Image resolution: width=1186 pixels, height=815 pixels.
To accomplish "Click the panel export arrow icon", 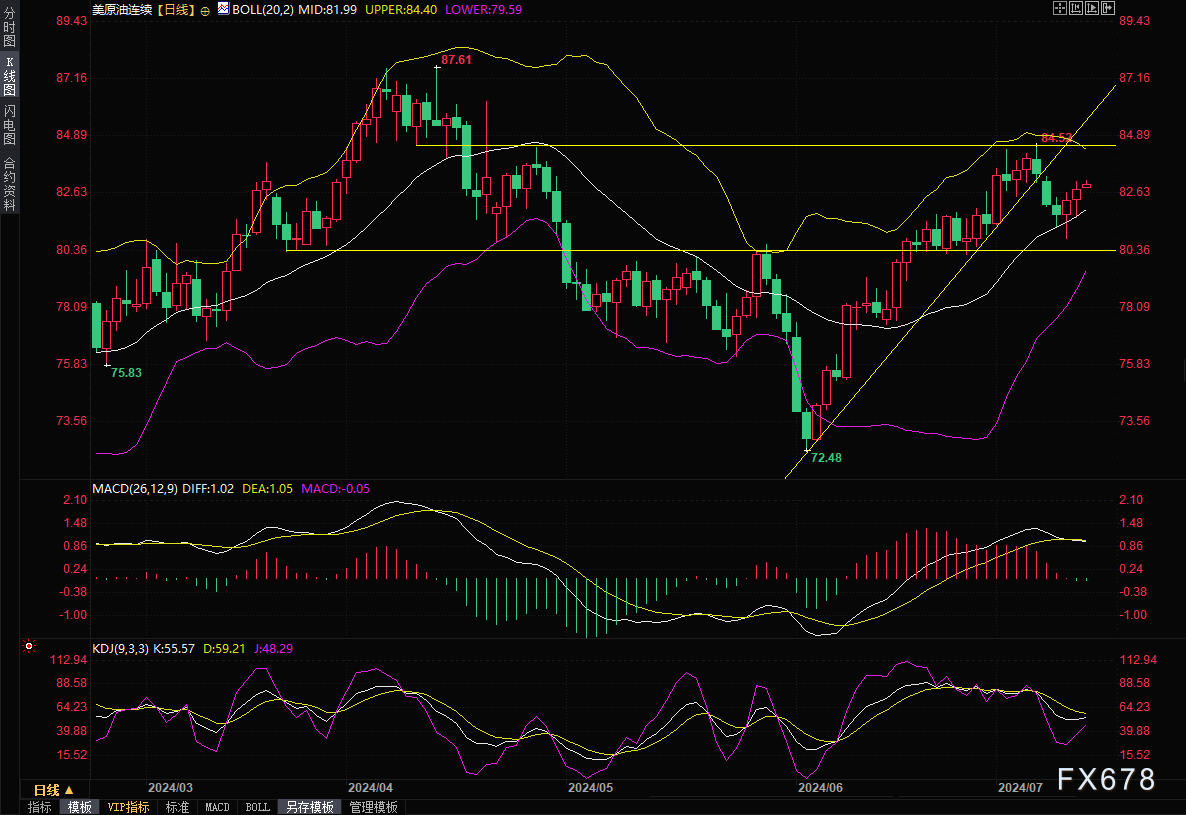I will coord(1108,8).
